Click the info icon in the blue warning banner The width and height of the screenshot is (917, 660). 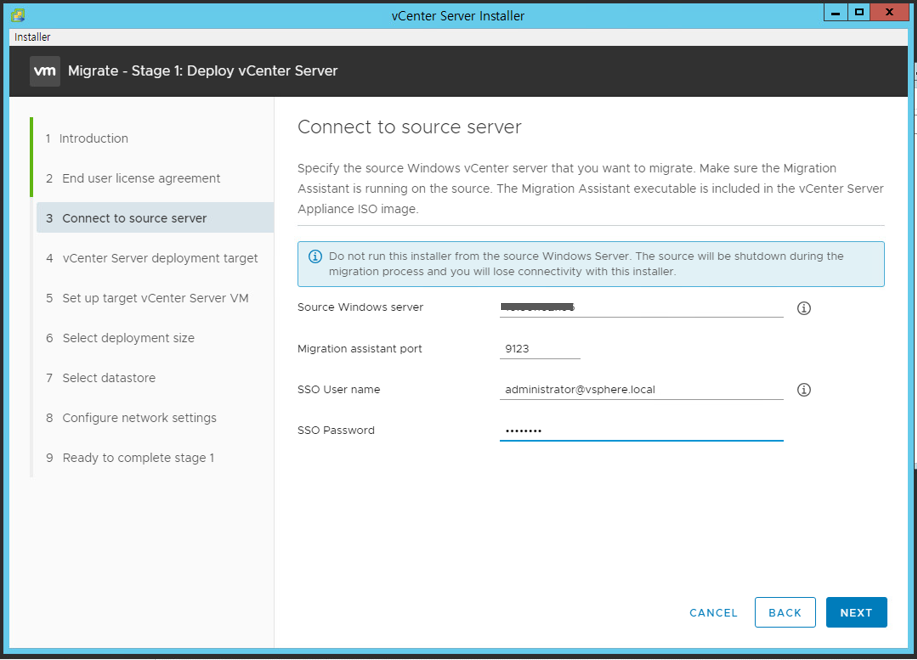[x=315, y=256]
